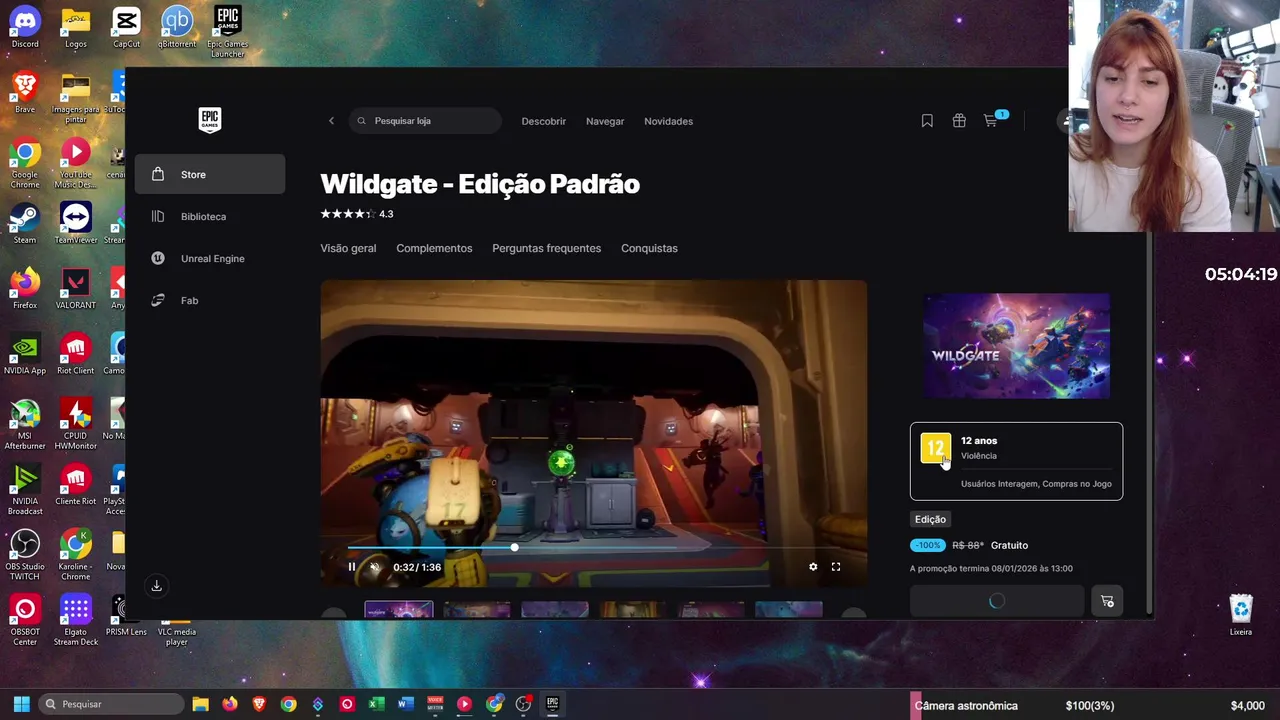Select Epic Games icon in taskbar
The height and width of the screenshot is (720, 1280).
point(552,704)
